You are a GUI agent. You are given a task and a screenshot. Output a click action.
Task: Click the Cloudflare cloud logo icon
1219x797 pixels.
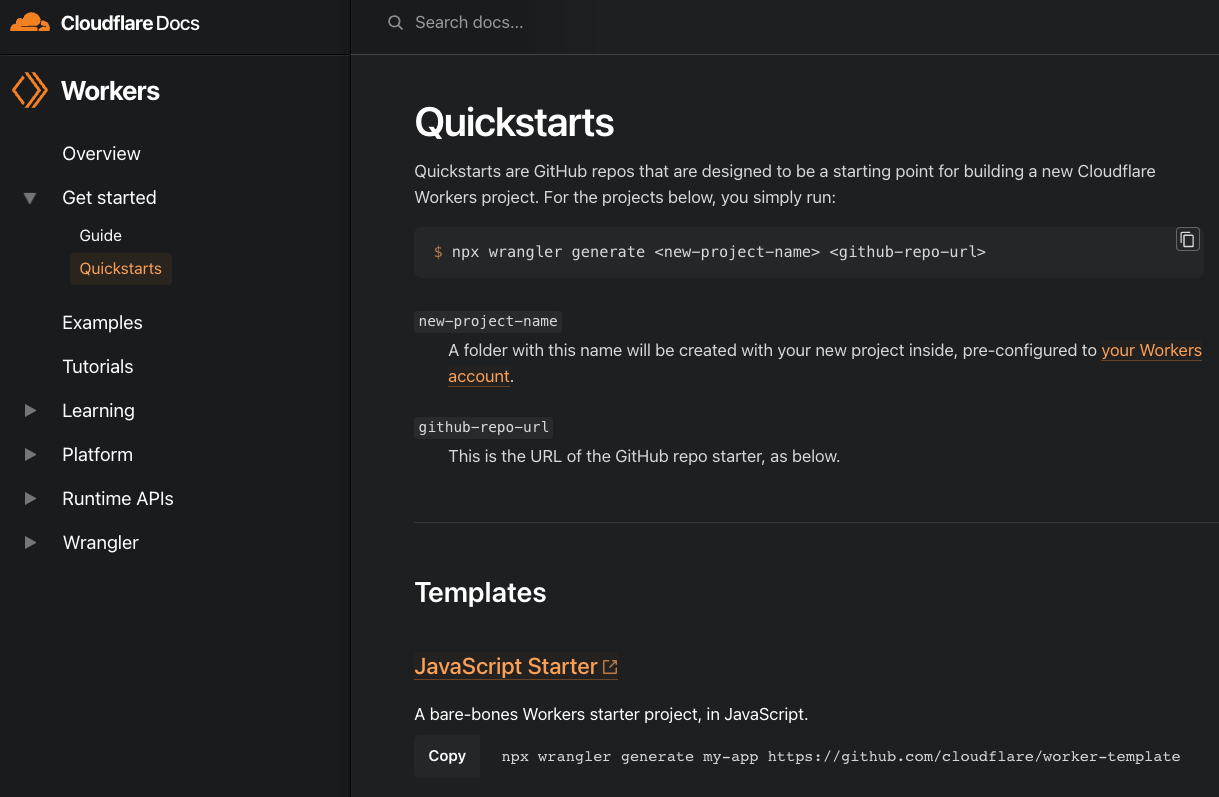(29, 22)
